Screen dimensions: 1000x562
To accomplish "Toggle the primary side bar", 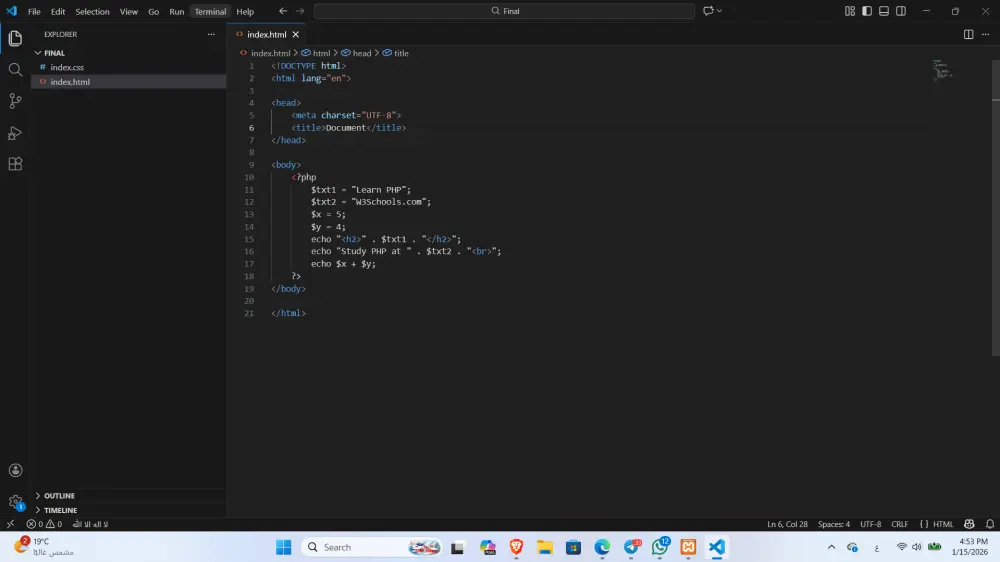I will 867,11.
